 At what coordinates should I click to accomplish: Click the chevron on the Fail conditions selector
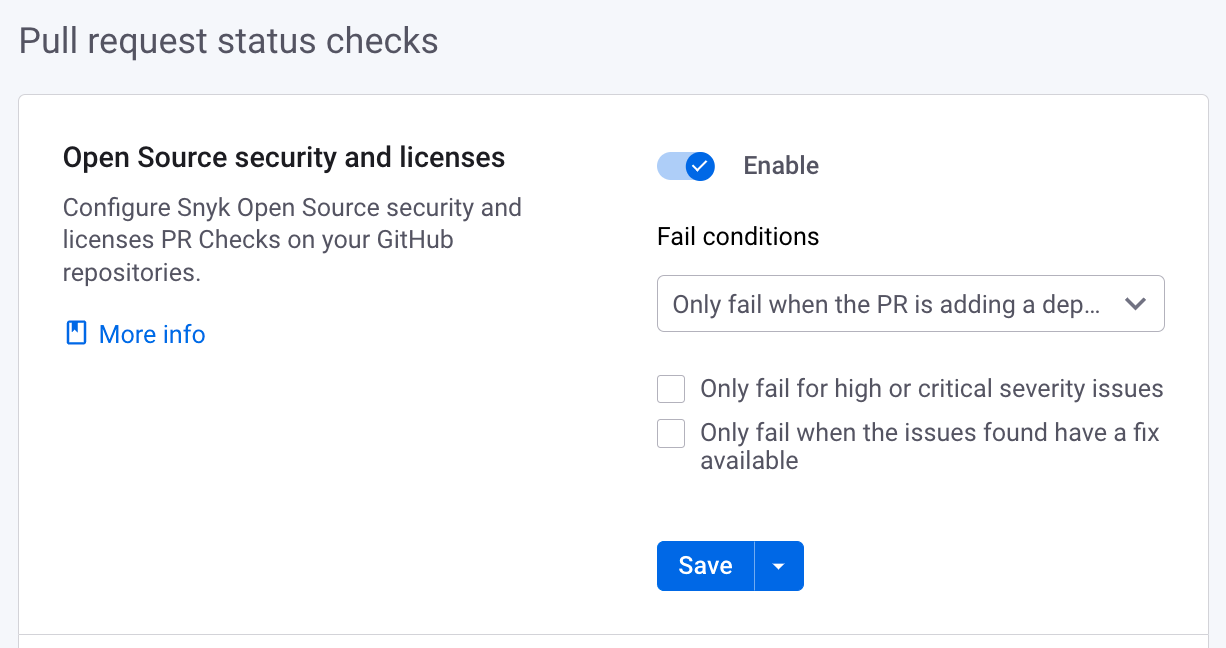(x=1136, y=303)
